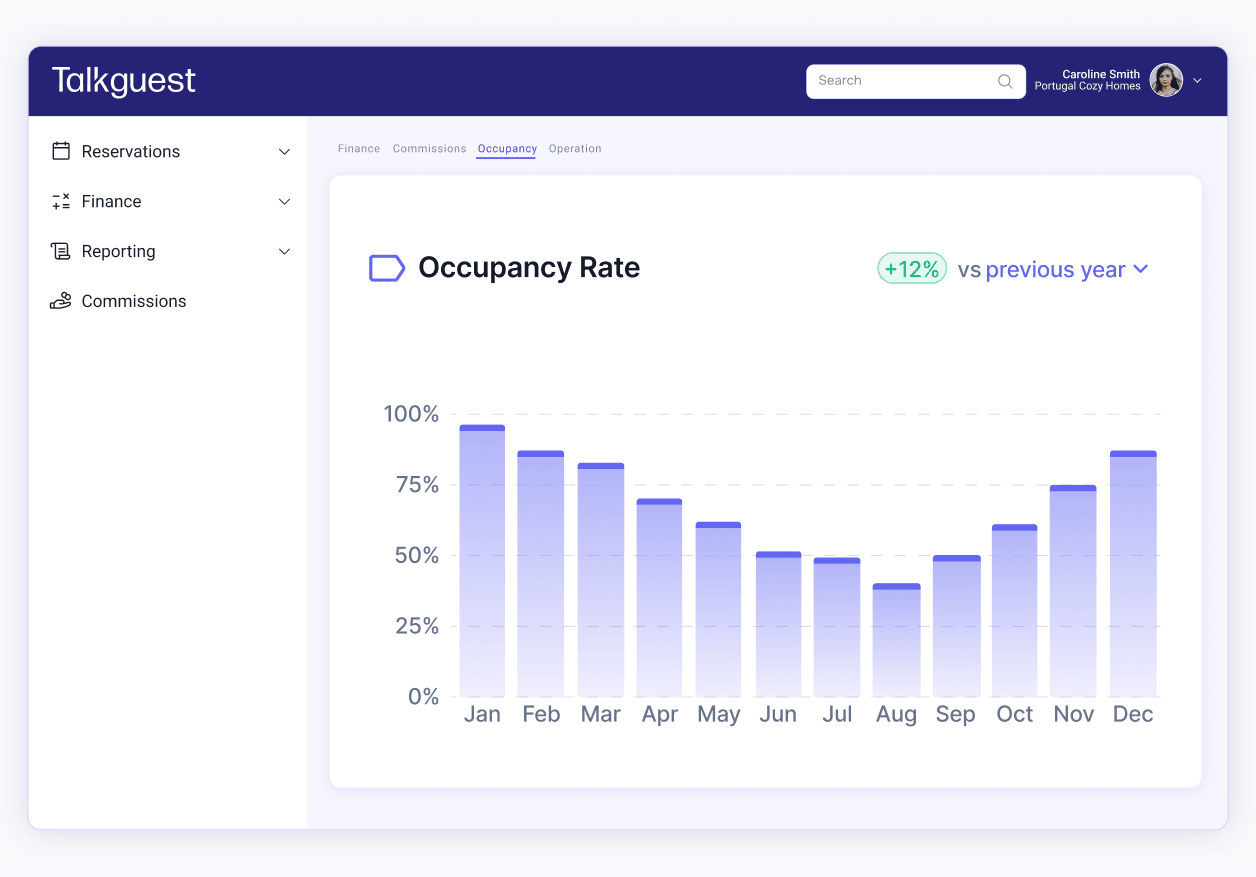
Task: Click the Talkguest logo
Action: 123,80
